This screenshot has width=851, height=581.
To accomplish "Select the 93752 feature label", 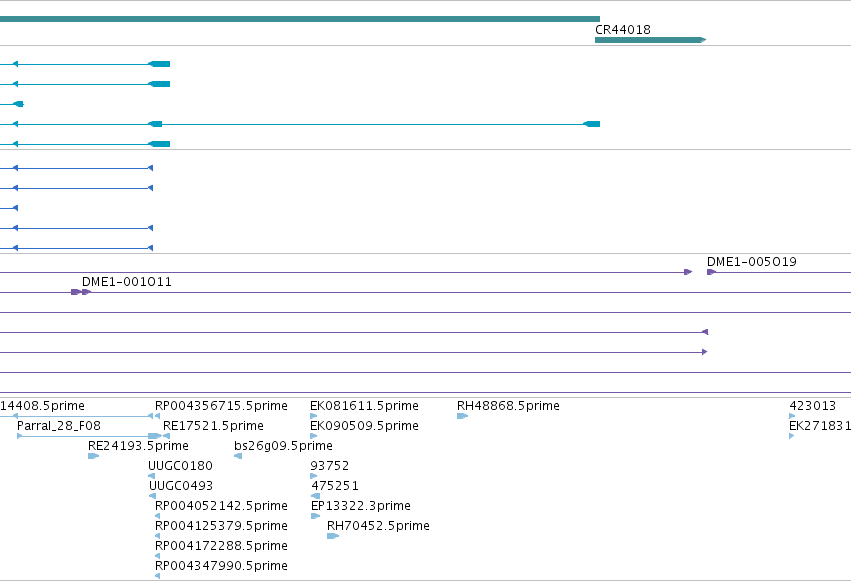I will 329,466.
